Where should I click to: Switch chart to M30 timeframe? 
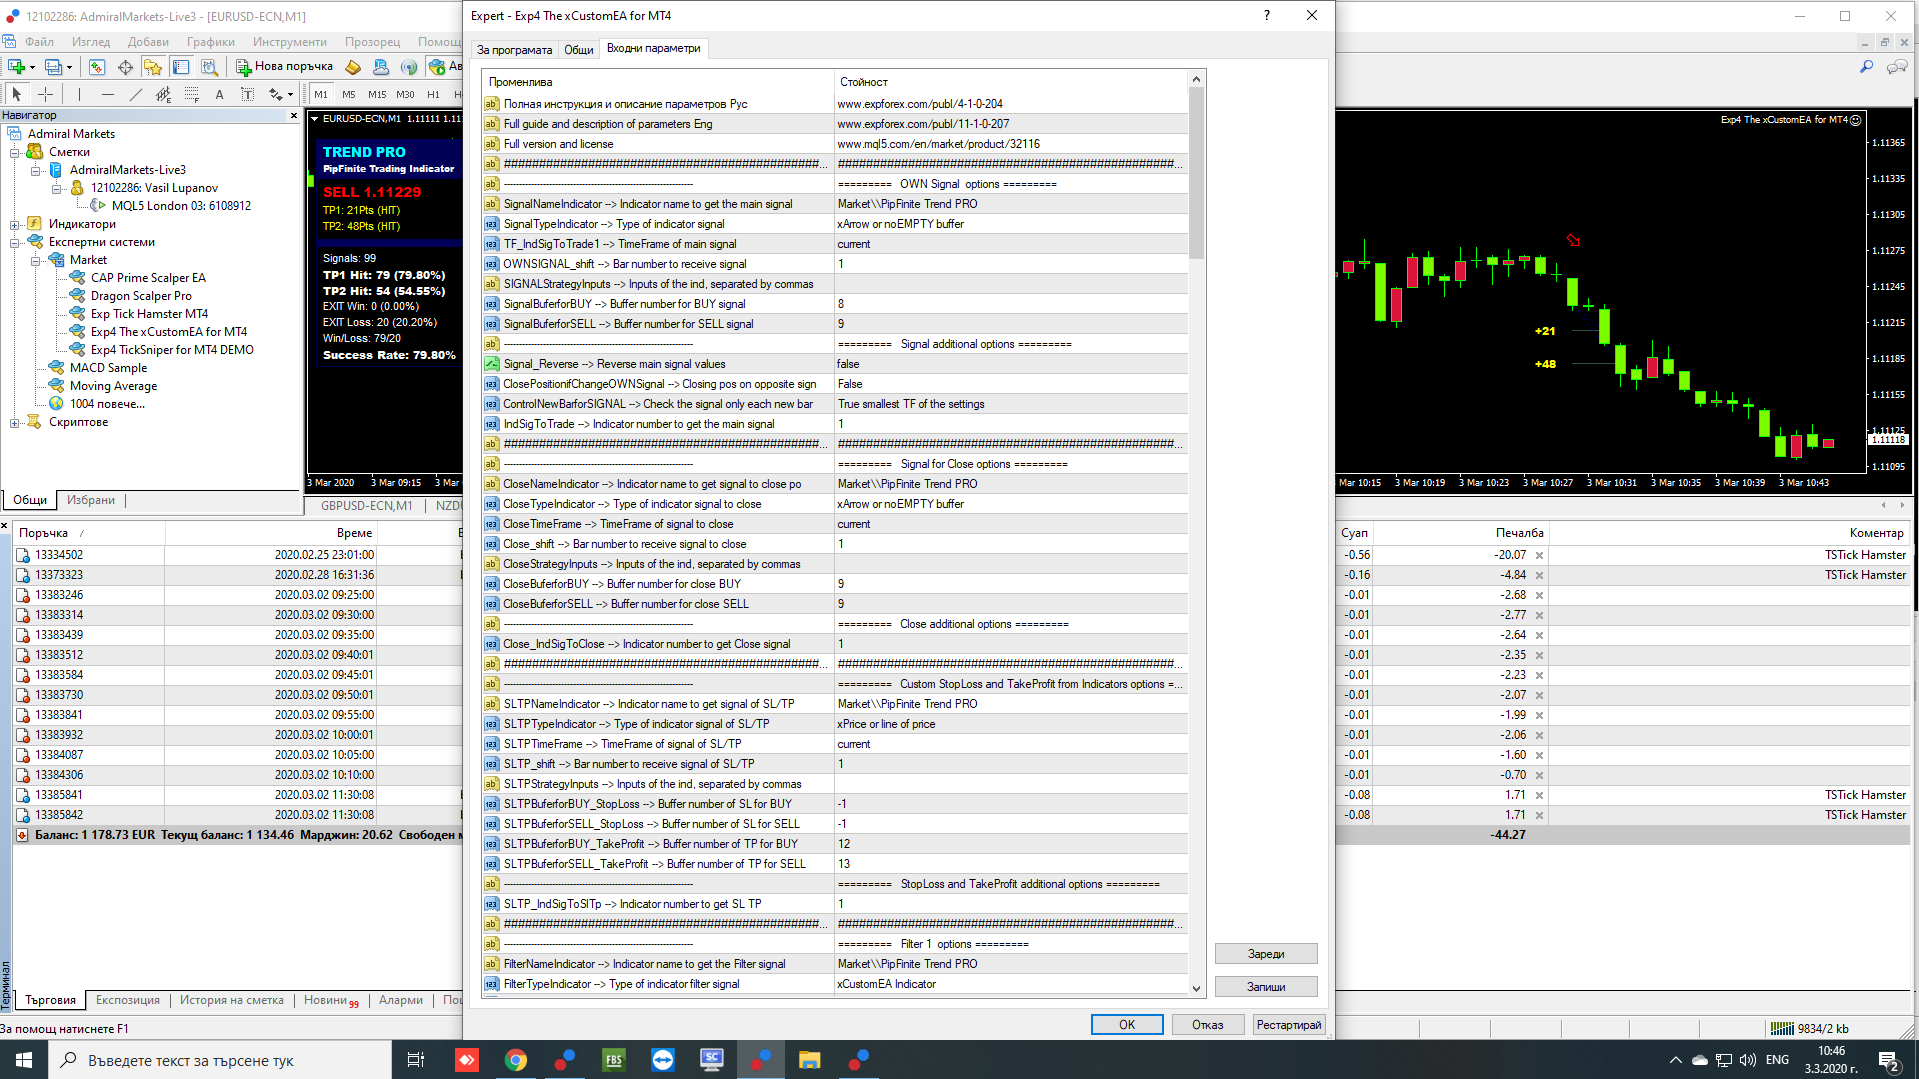tap(405, 94)
